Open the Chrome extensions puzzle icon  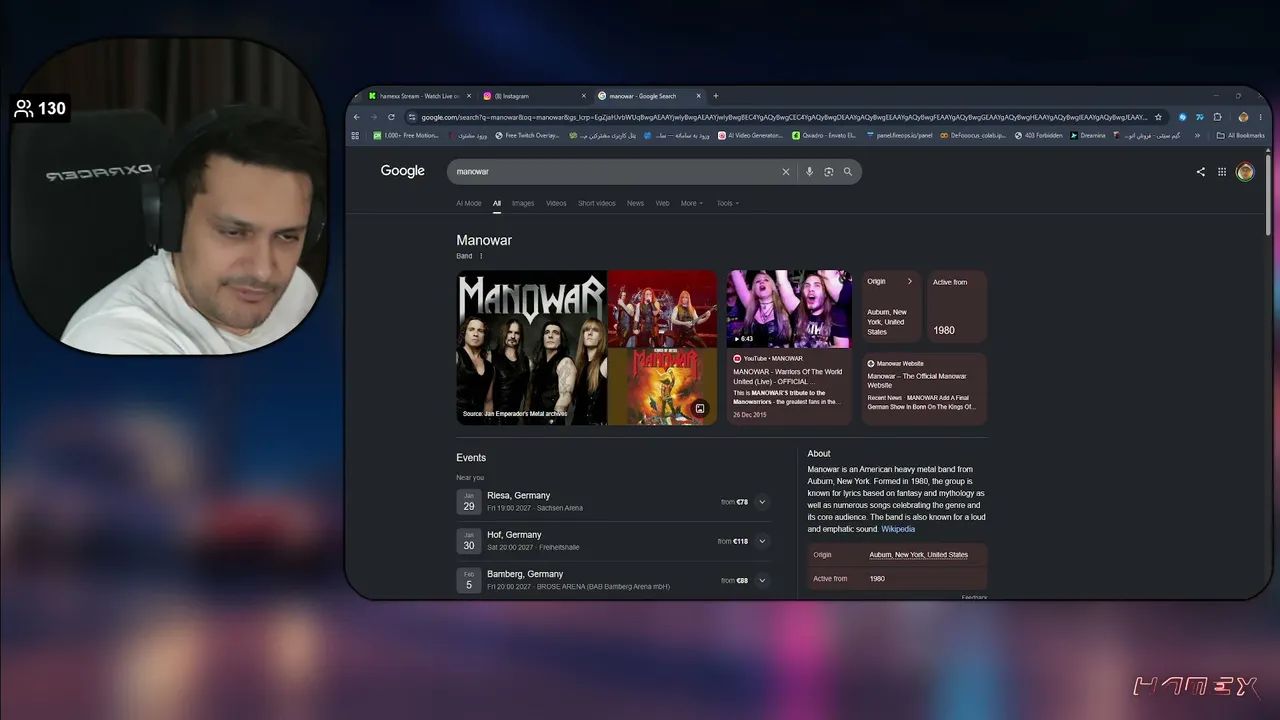[x=1217, y=117]
